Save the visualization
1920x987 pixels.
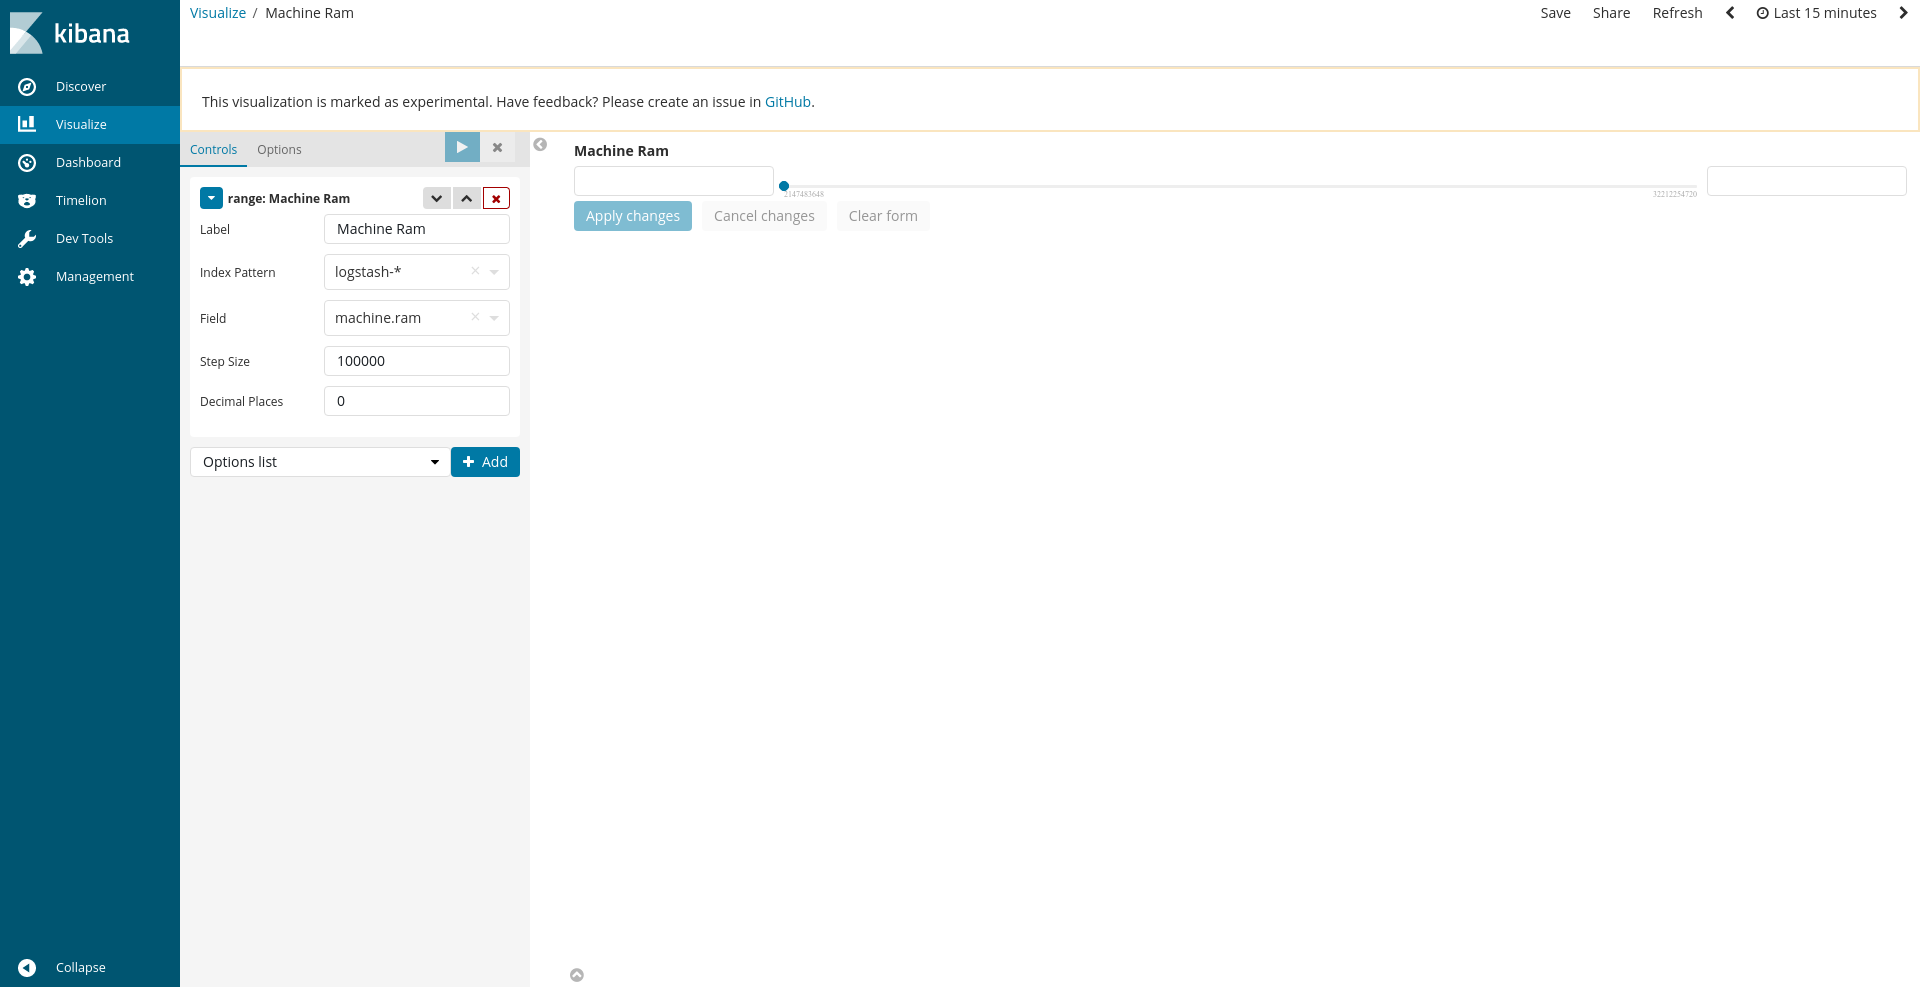coord(1555,13)
